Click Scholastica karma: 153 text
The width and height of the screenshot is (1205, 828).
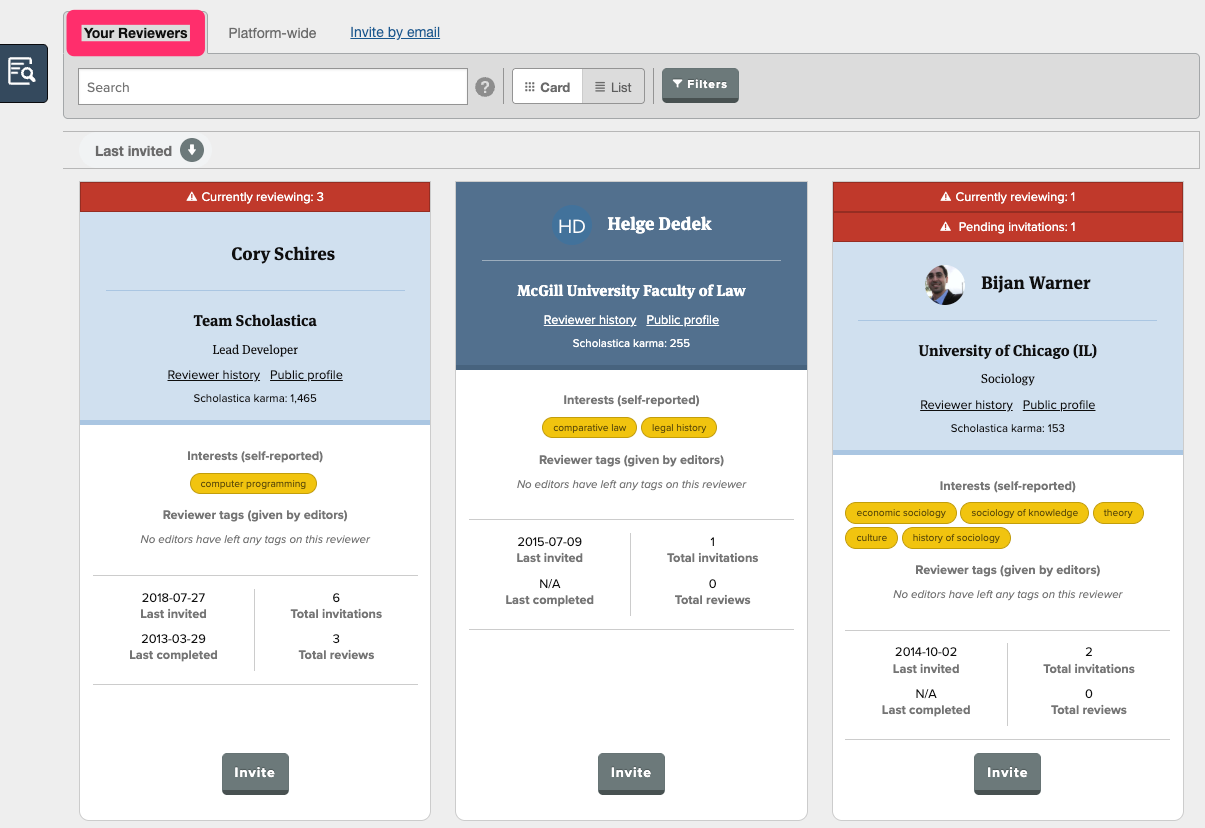tap(1008, 428)
